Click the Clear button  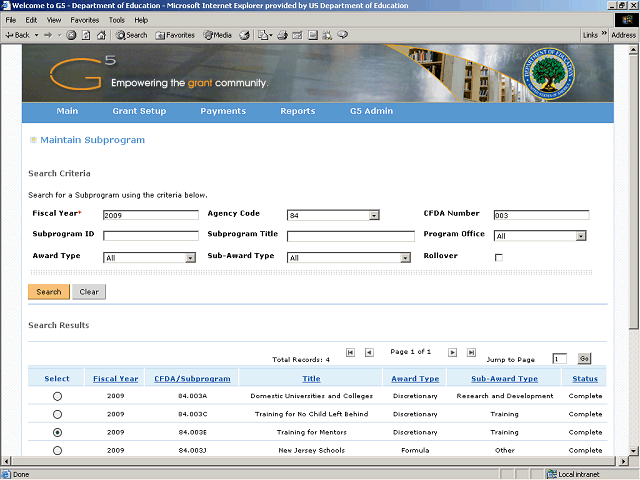pos(88,292)
